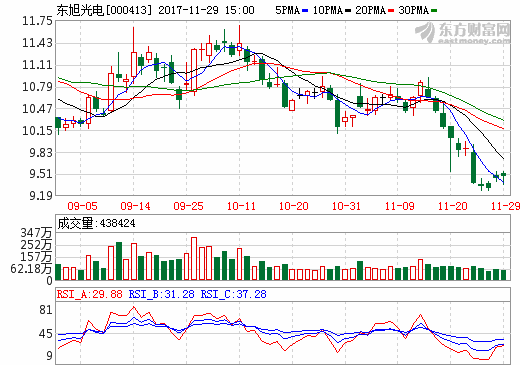Click the 10.47 price axis label

(x=37, y=109)
